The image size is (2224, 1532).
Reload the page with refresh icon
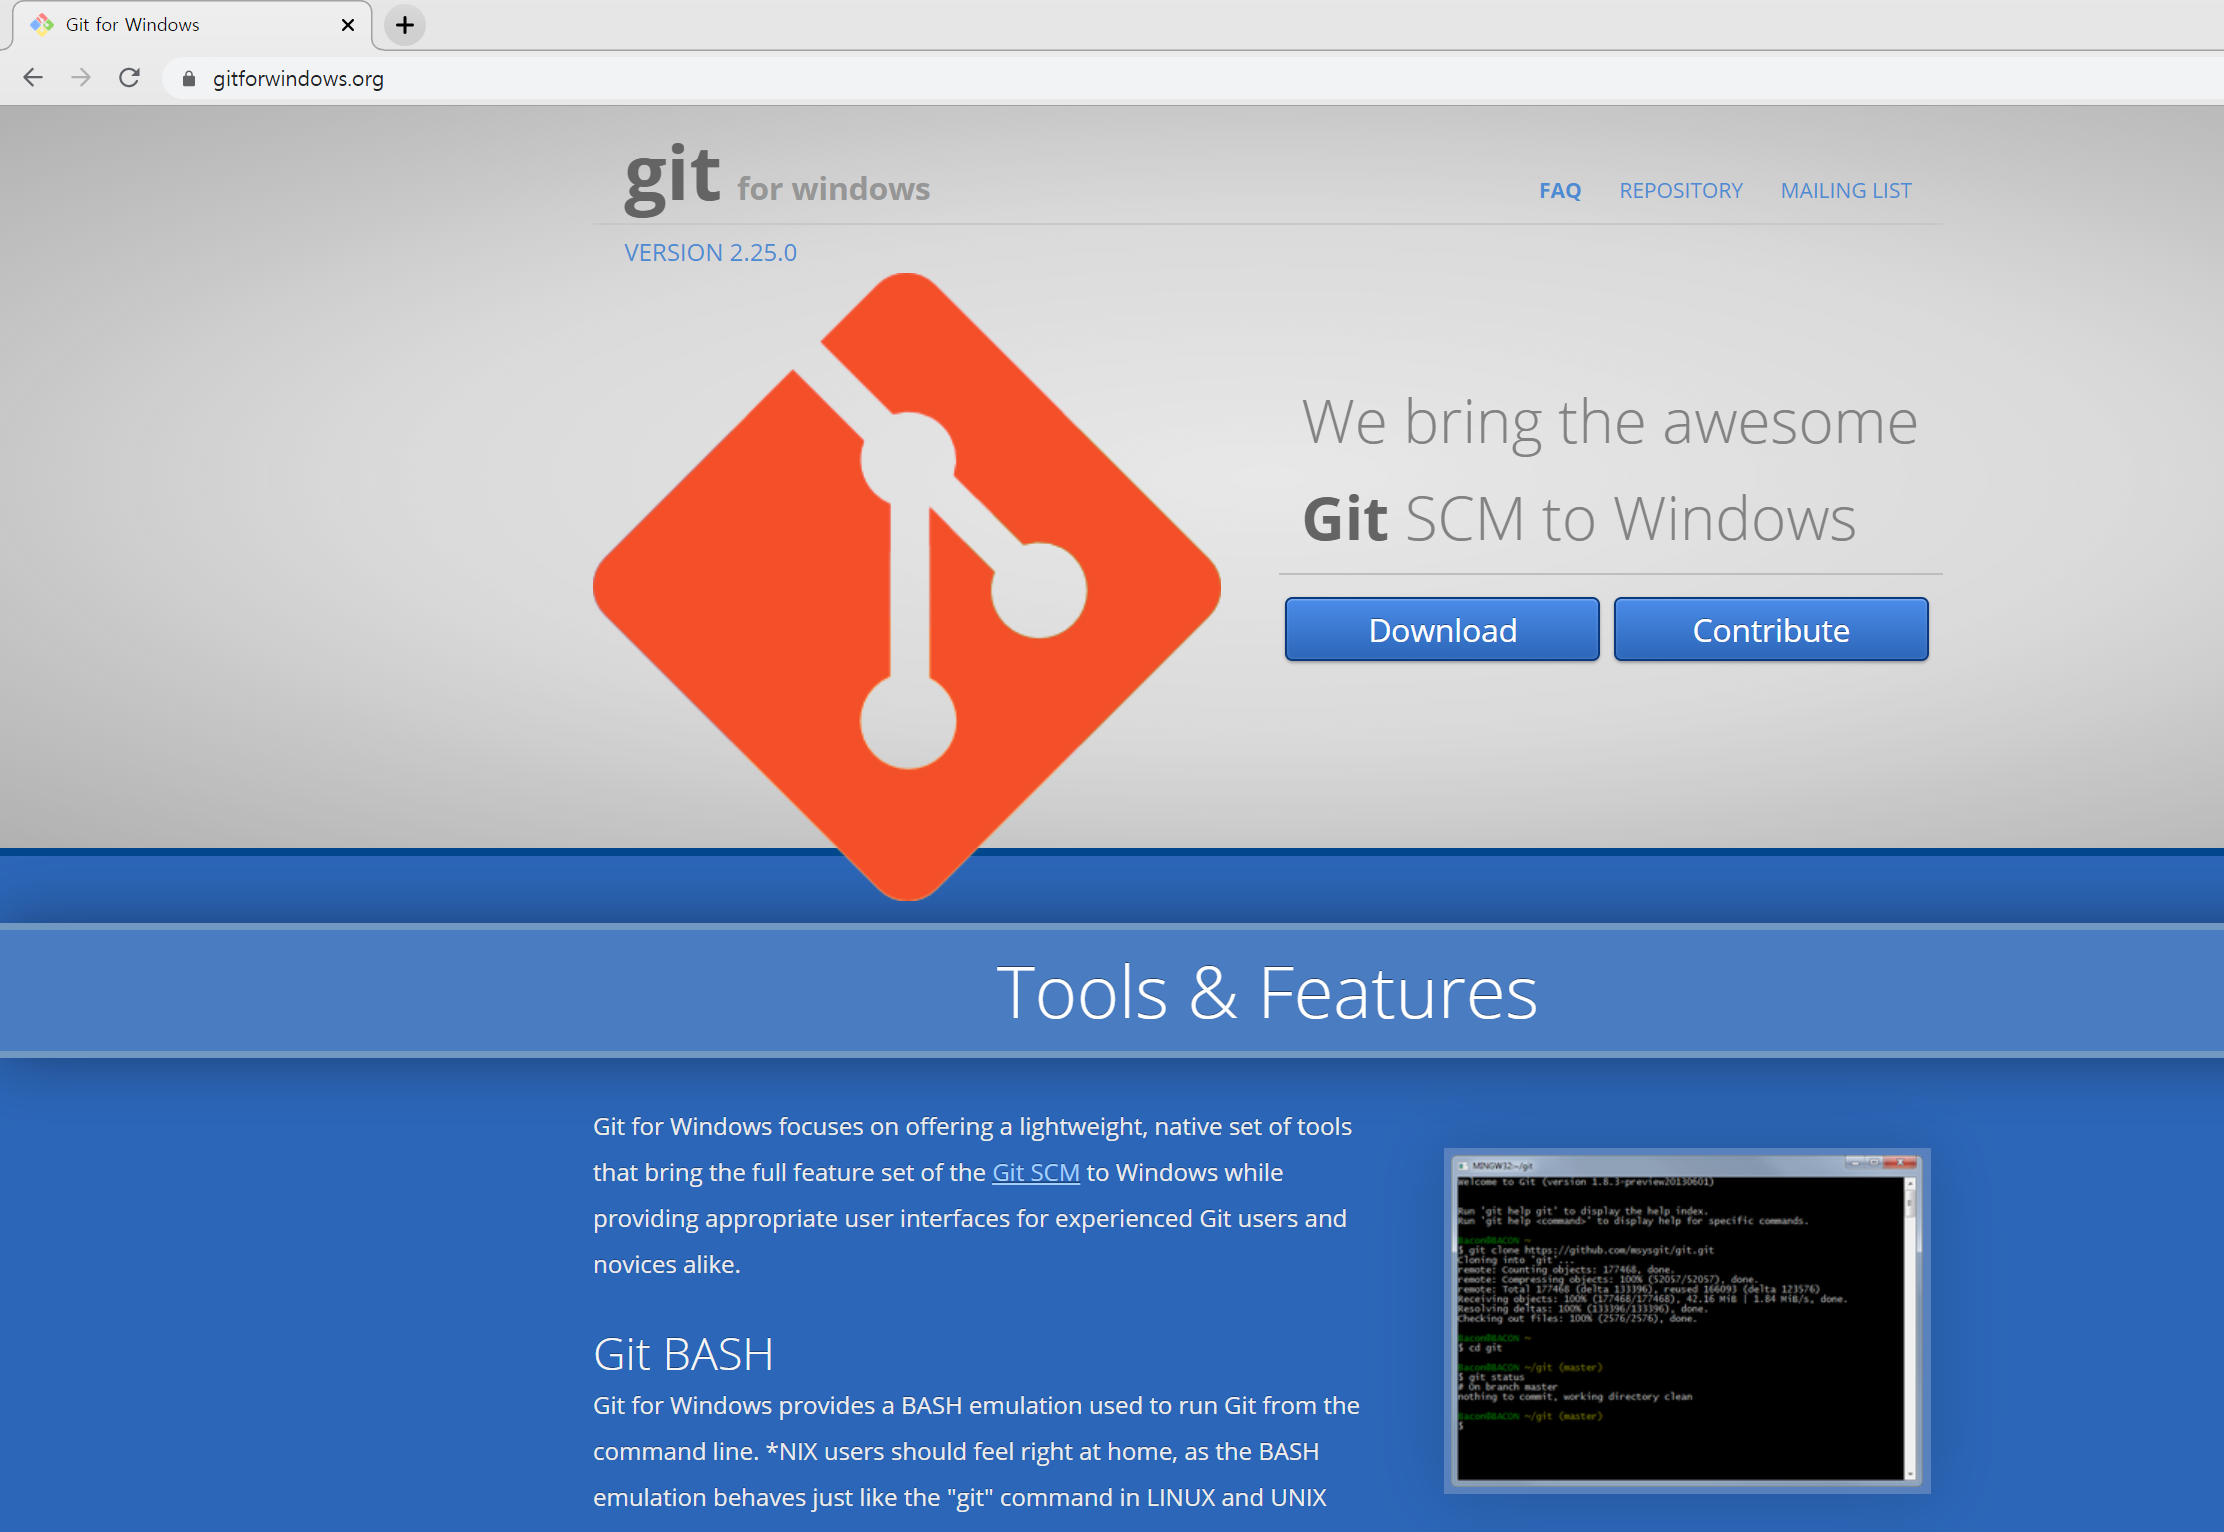click(x=129, y=78)
